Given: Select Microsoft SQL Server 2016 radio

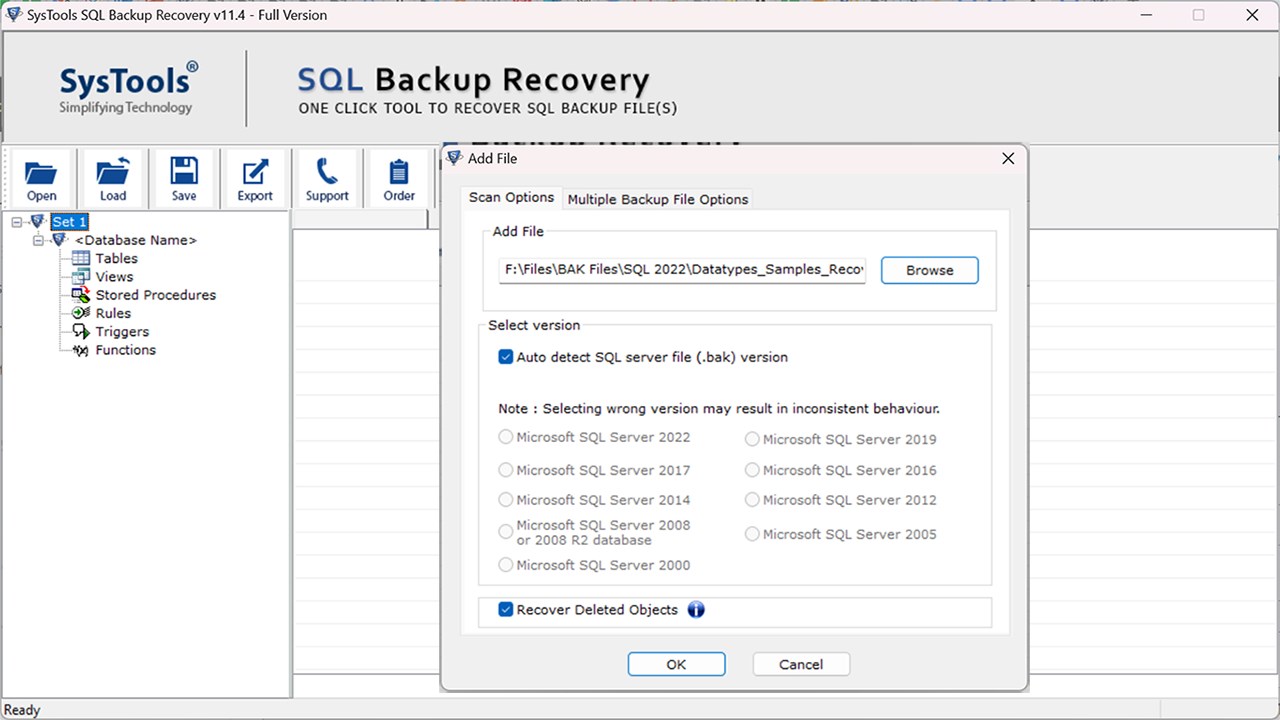Looking at the screenshot, I should pyautogui.click(x=752, y=470).
